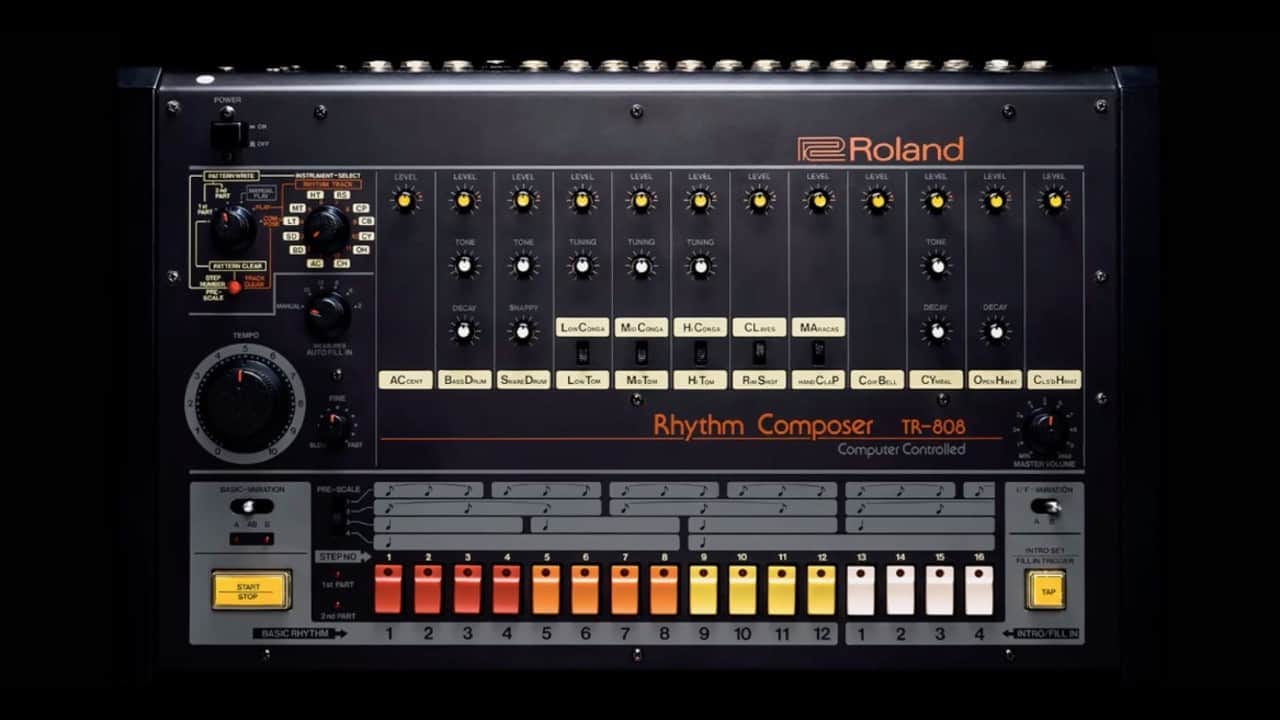Click the FINE tempo knob
The image size is (1280, 720).
[335, 427]
